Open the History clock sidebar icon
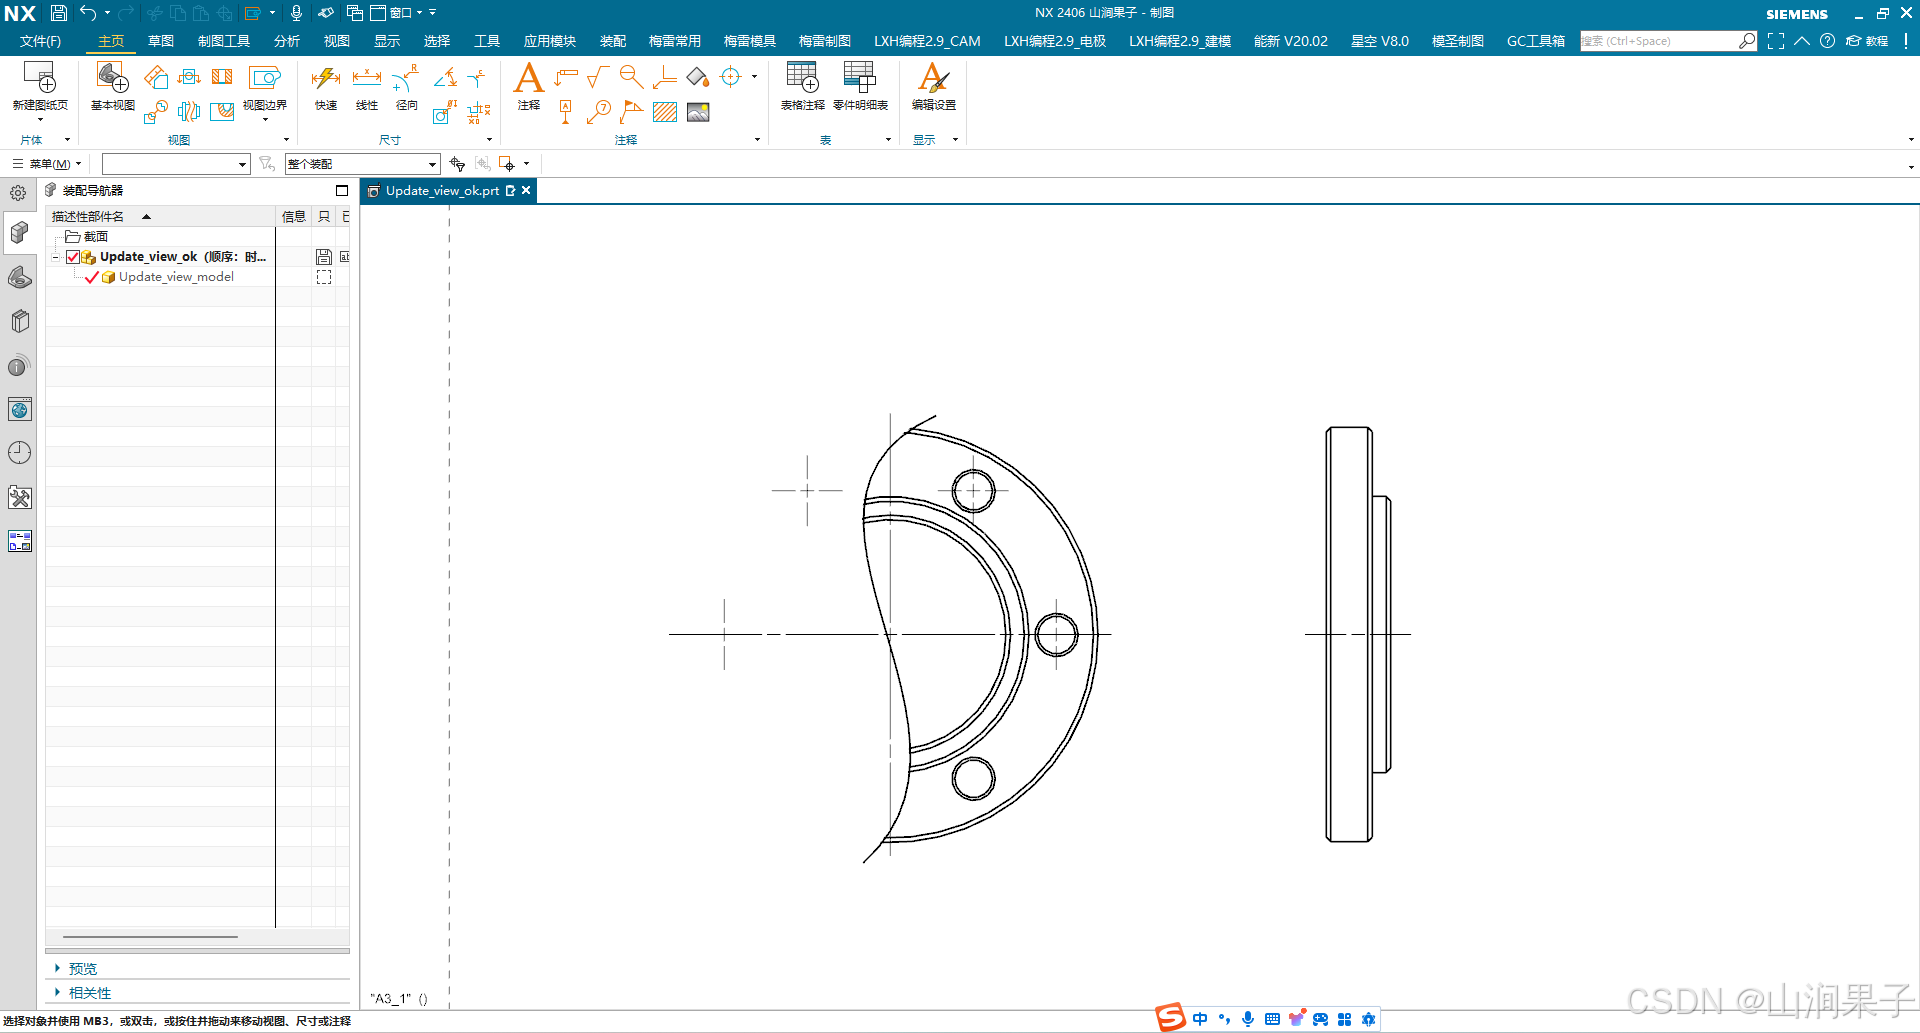Viewport: 1920px width, 1033px height. click(x=20, y=453)
